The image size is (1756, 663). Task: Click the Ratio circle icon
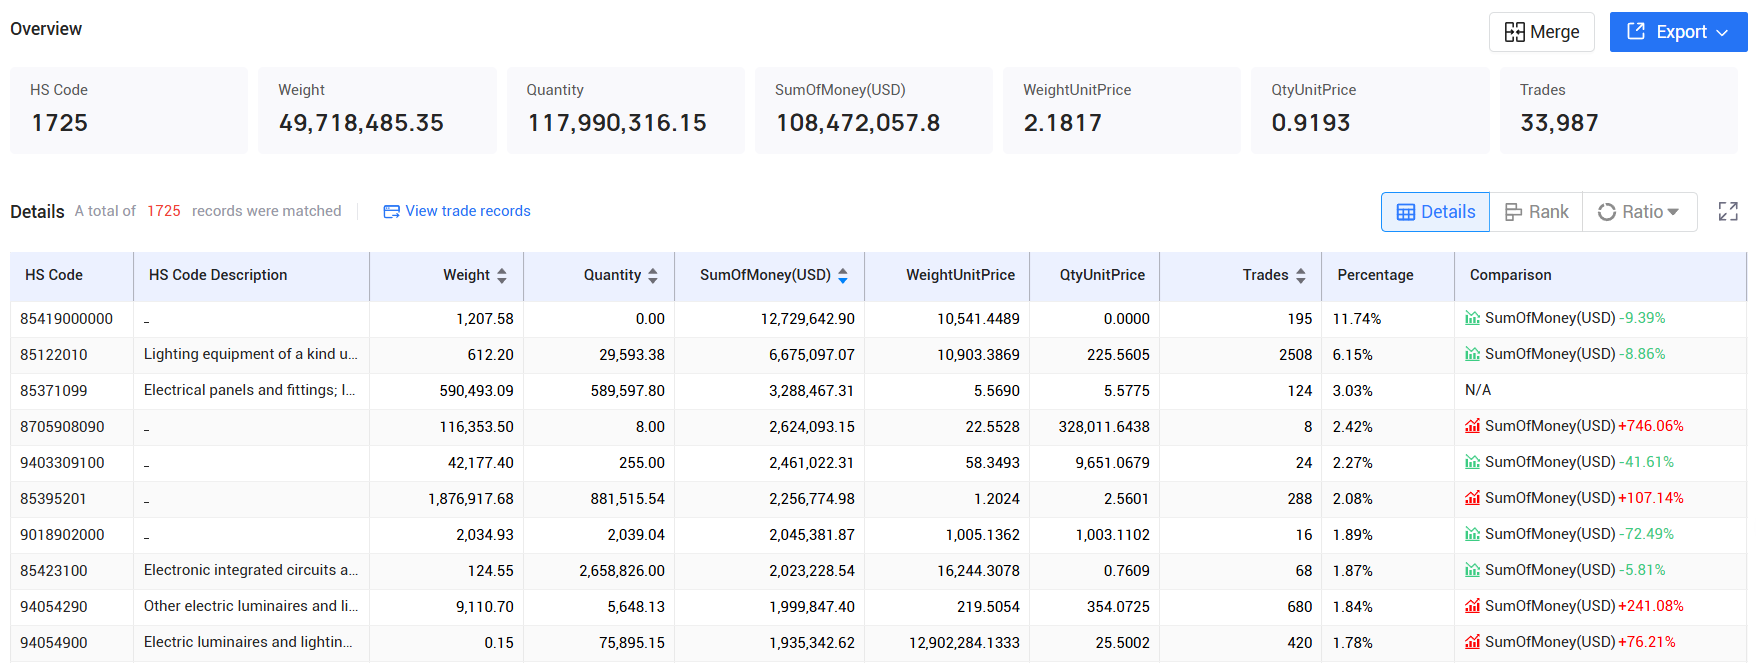point(1607,212)
